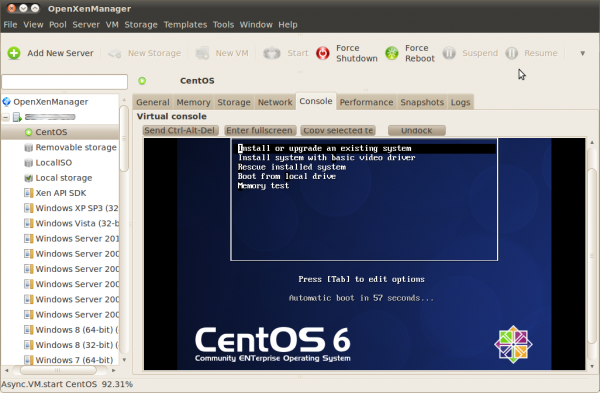Click the green Force Reboot icon

pyautogui.click(x=392, y=53)
